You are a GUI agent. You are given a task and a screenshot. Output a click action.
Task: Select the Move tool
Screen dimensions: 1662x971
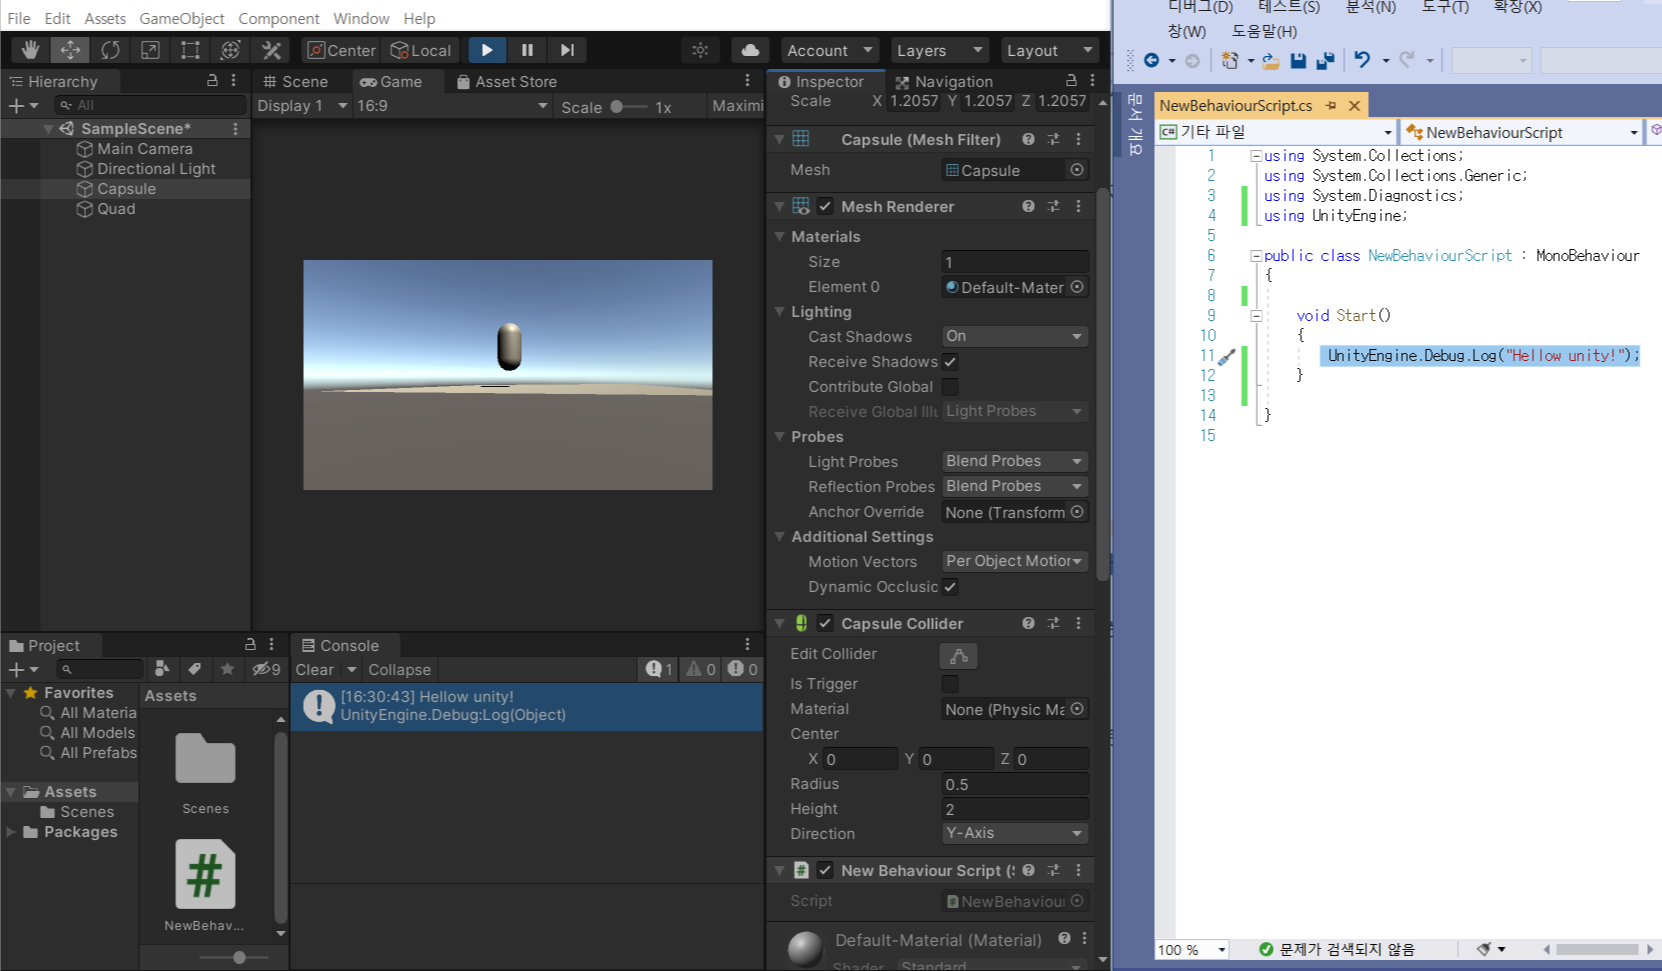click(70, 50)
